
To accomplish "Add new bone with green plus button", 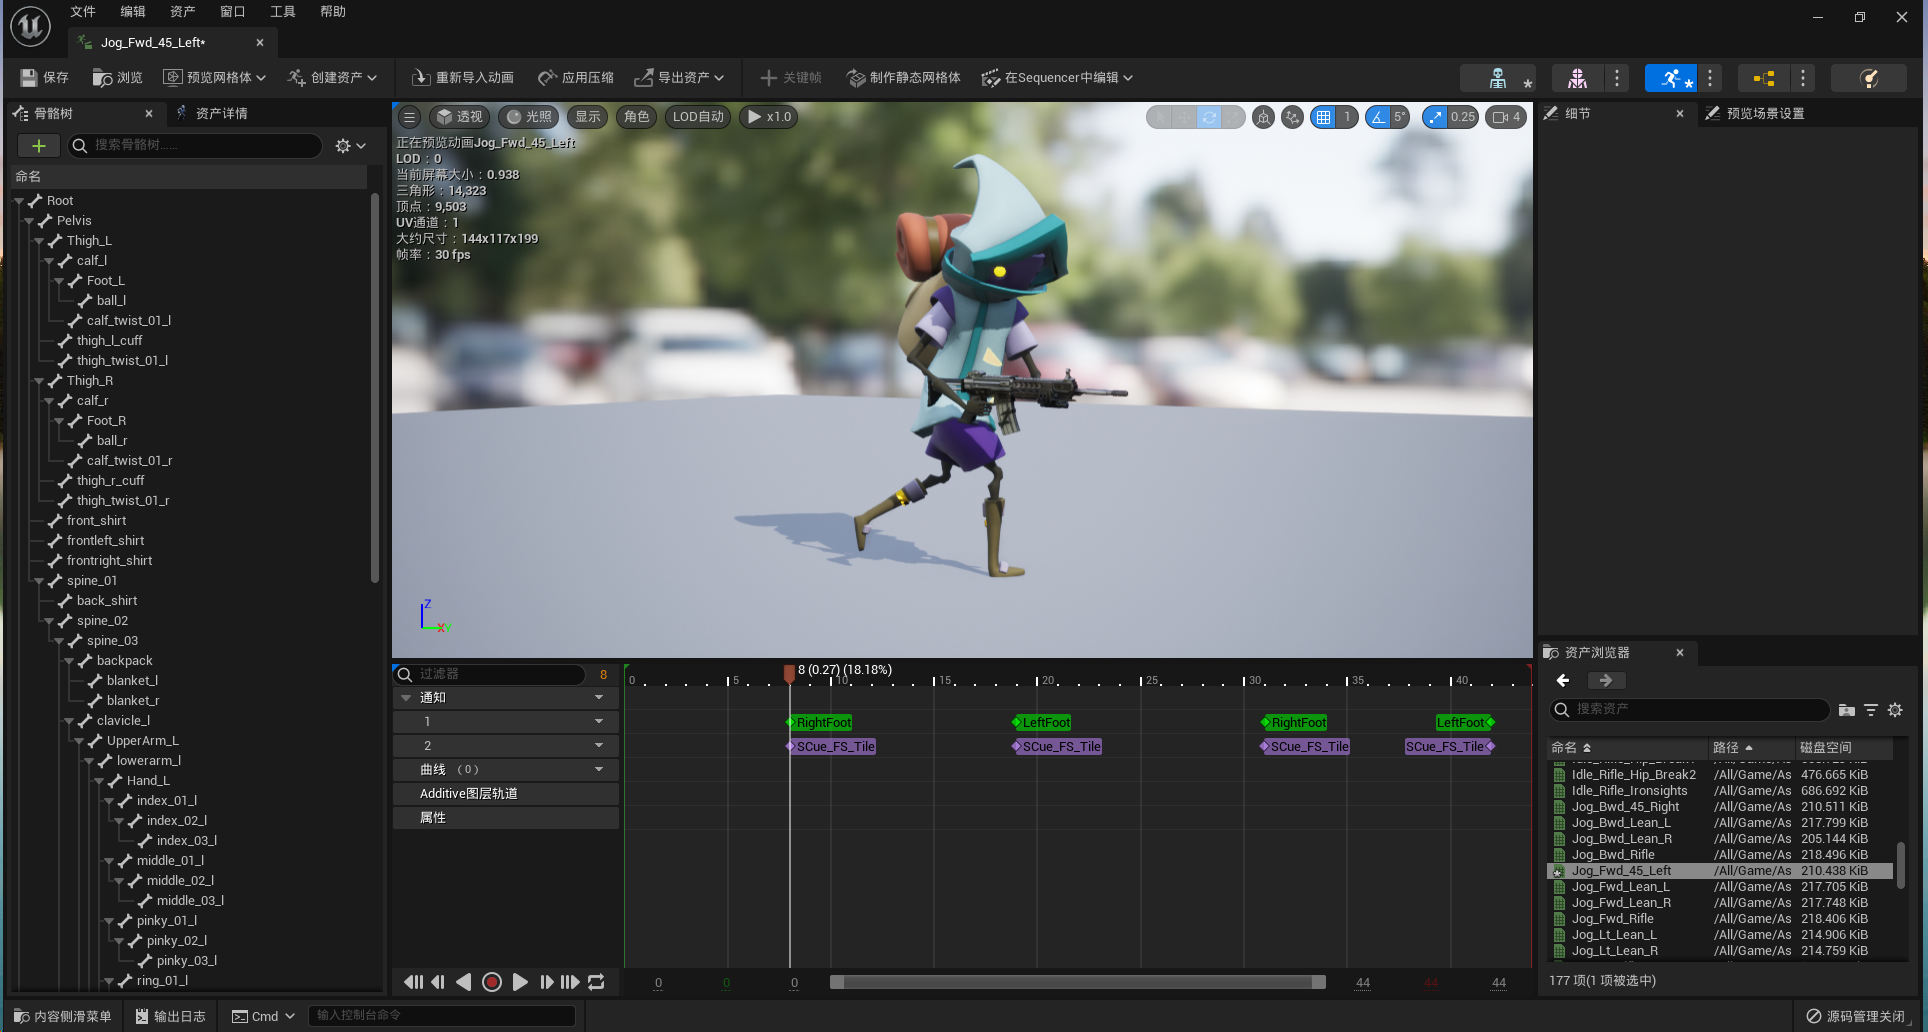I will click(39, 146).
